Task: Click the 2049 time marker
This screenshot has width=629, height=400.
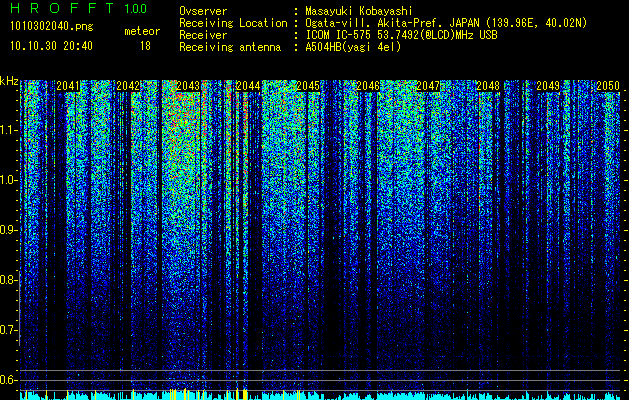Action: [x=548, y=86]
